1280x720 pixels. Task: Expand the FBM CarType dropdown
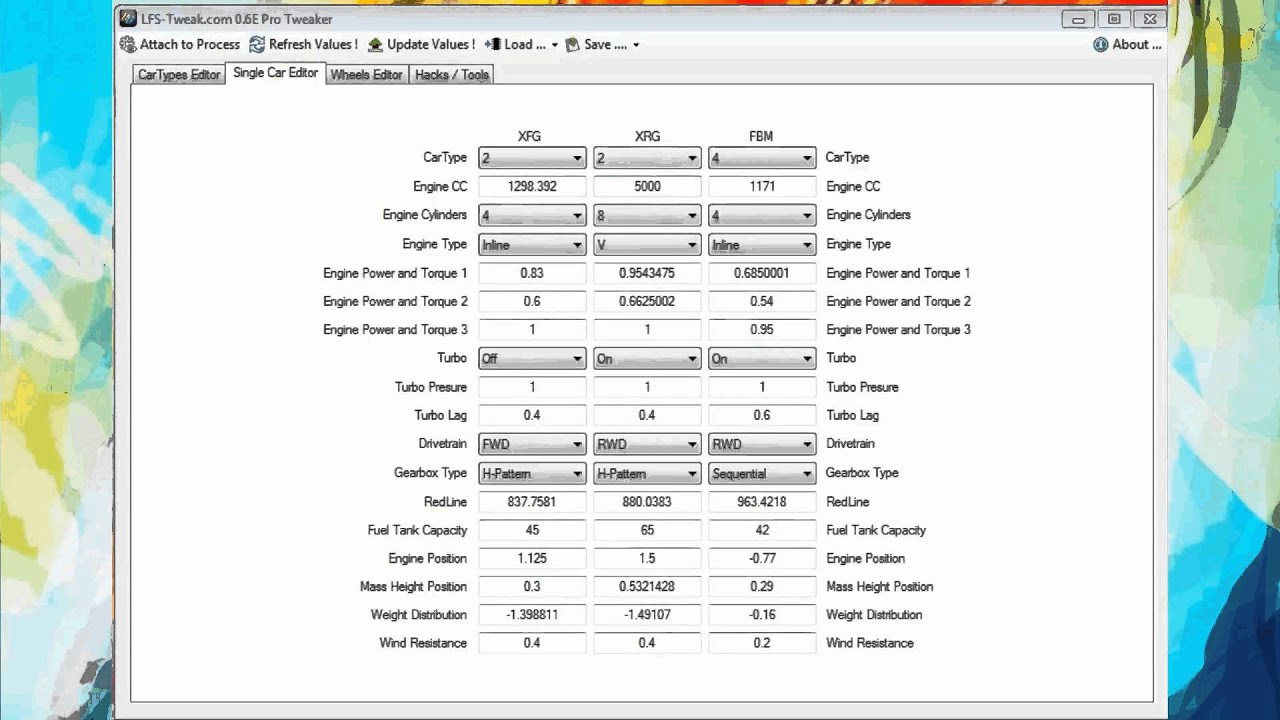(x=762, y=158)
